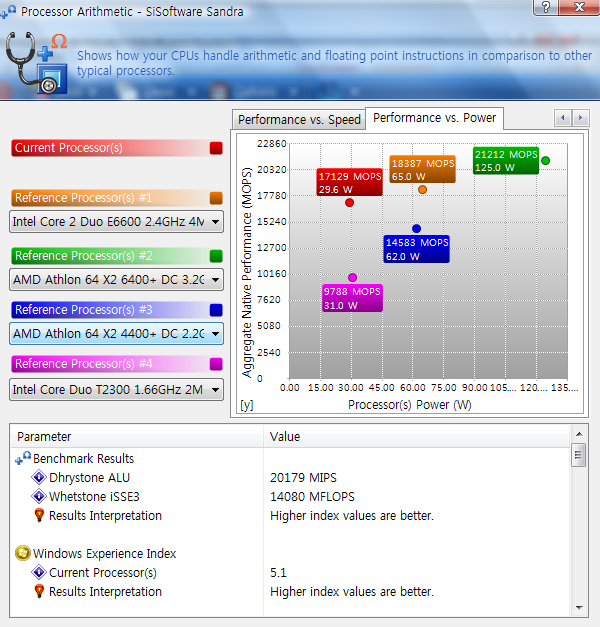Click the results list scroll down arrow
This screenshot has height=627, width=600.
[x=579, y=608]
